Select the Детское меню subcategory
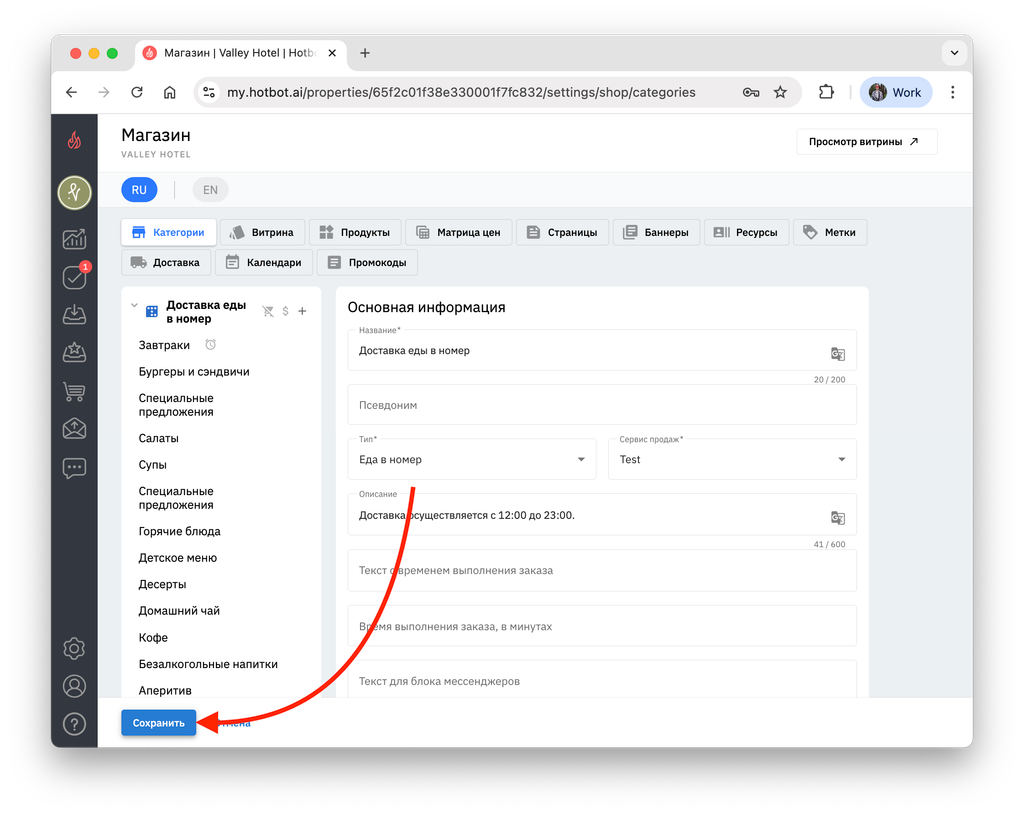 (178, 558)
